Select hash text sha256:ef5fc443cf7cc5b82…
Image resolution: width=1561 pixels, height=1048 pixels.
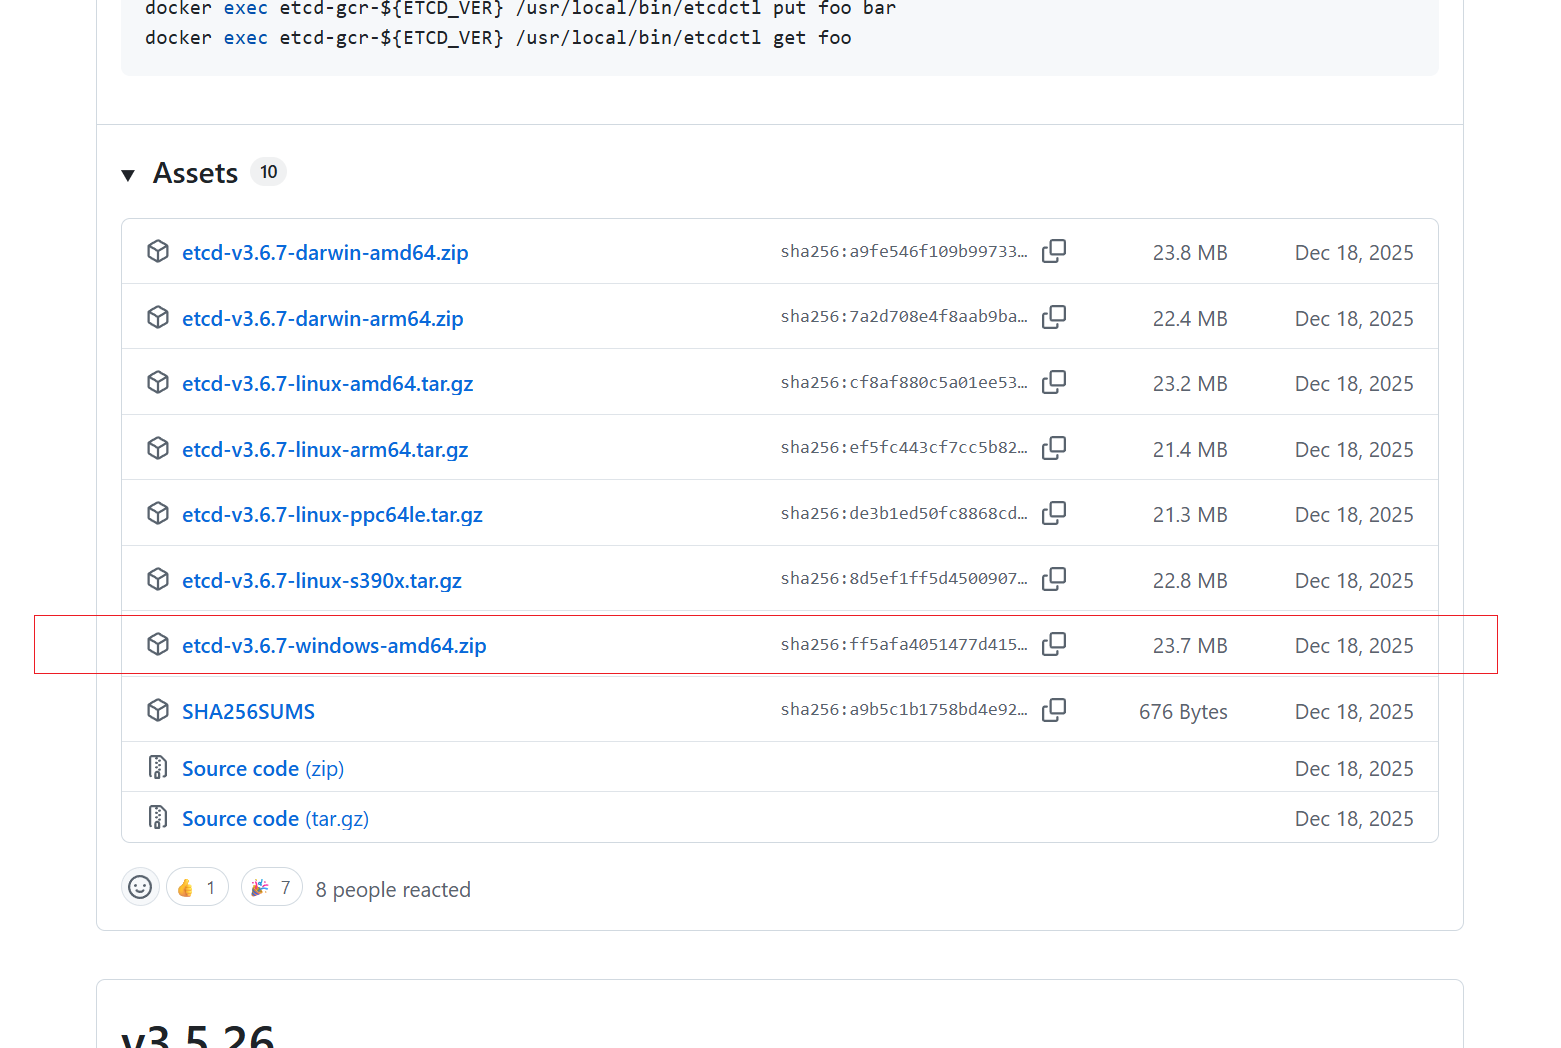click(x=904, y=447)
